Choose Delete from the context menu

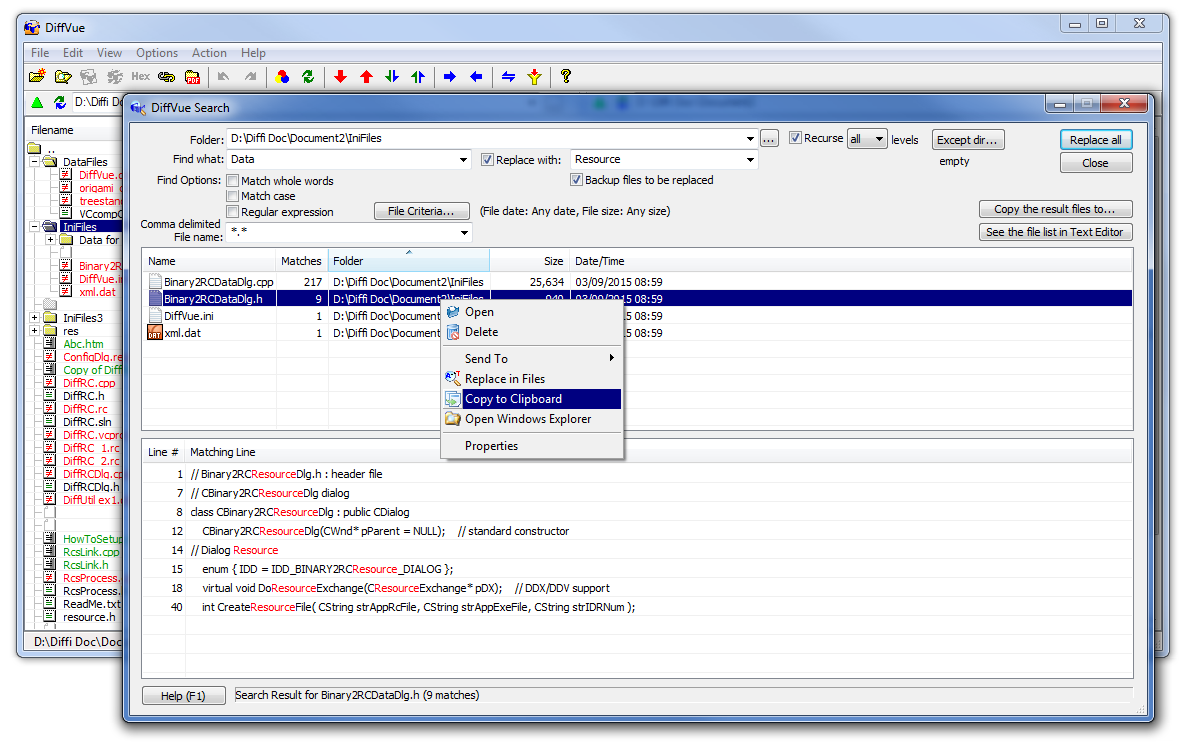pos(532,332)
